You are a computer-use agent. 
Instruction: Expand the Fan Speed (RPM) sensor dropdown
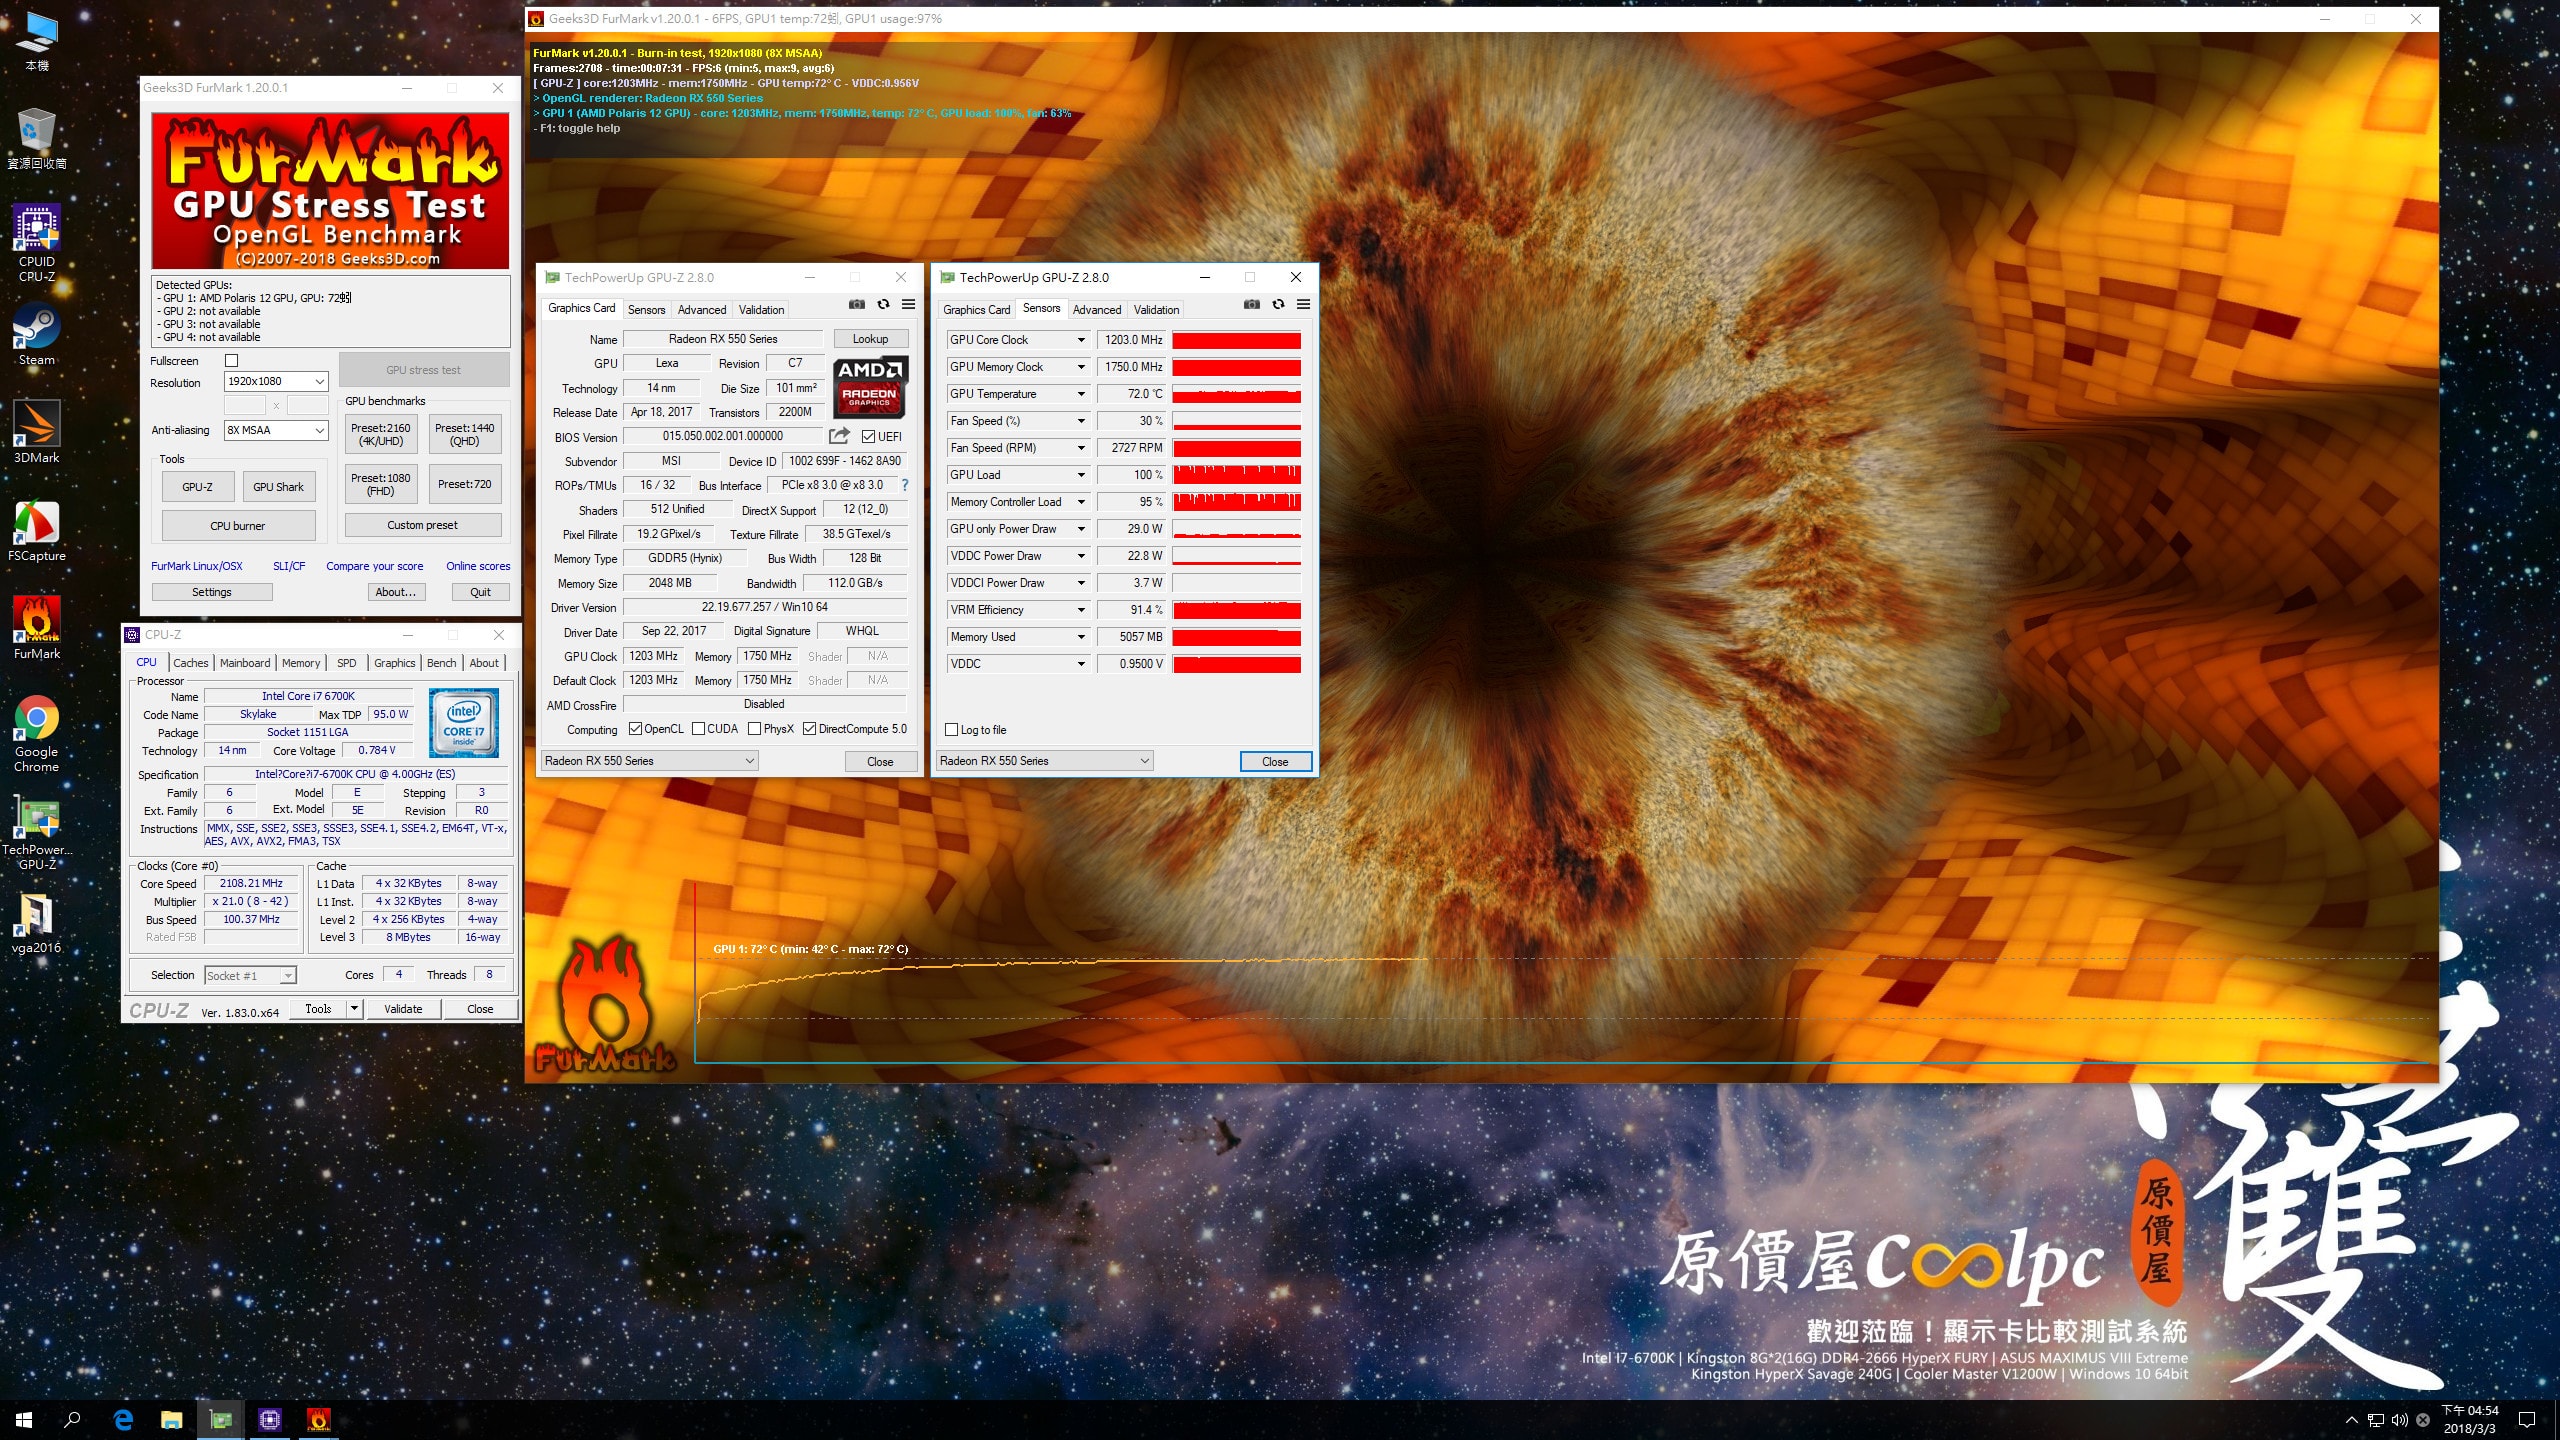1081,448
